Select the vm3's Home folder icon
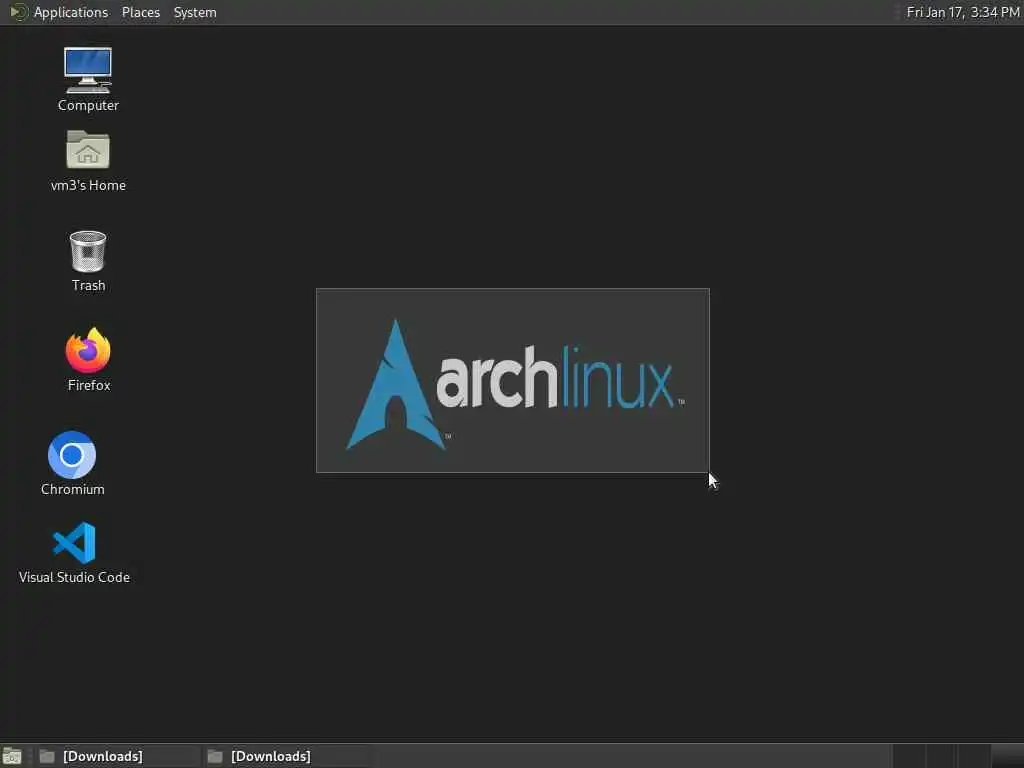Viewport: 1024px width, 768px height. point(88,150)
